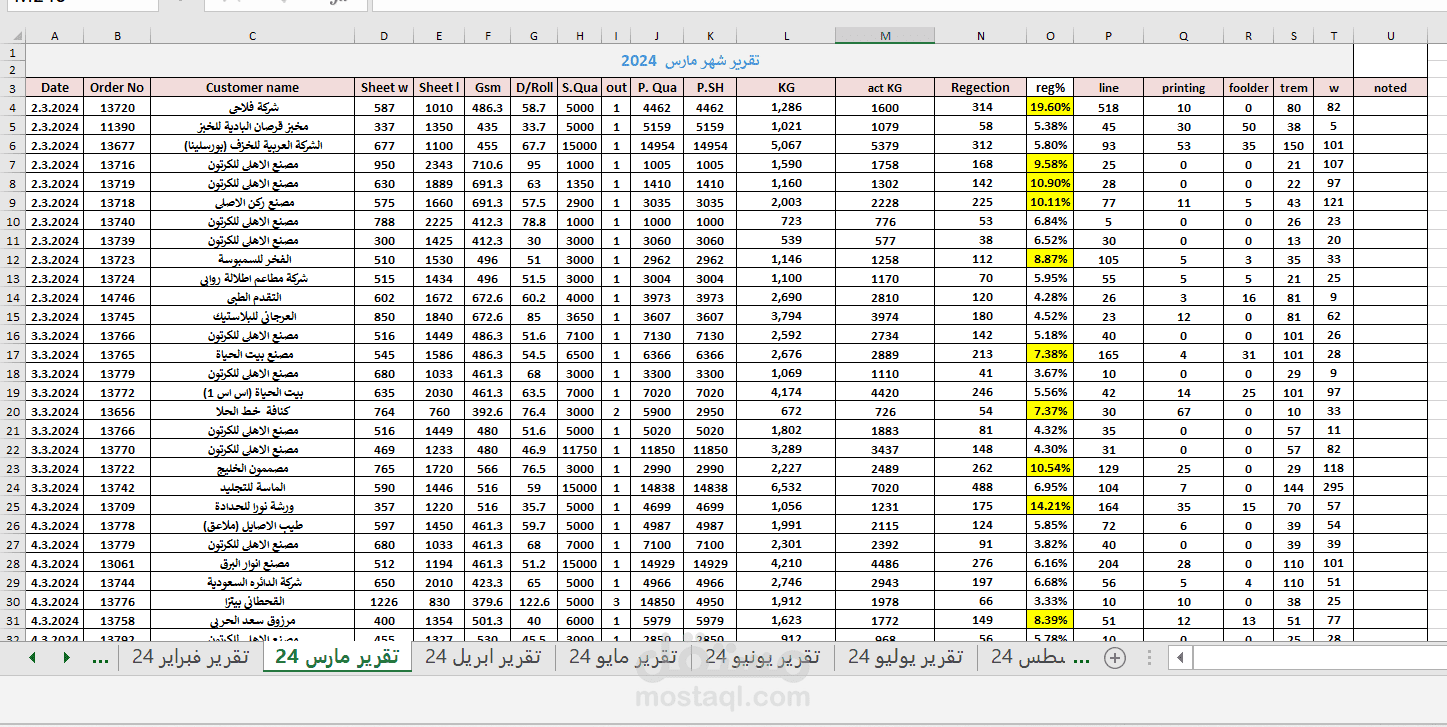The width and height of the screenshot is (1447, 727).
Task: Select column C header
Action: pyautogui.click(x=252, y=36)
